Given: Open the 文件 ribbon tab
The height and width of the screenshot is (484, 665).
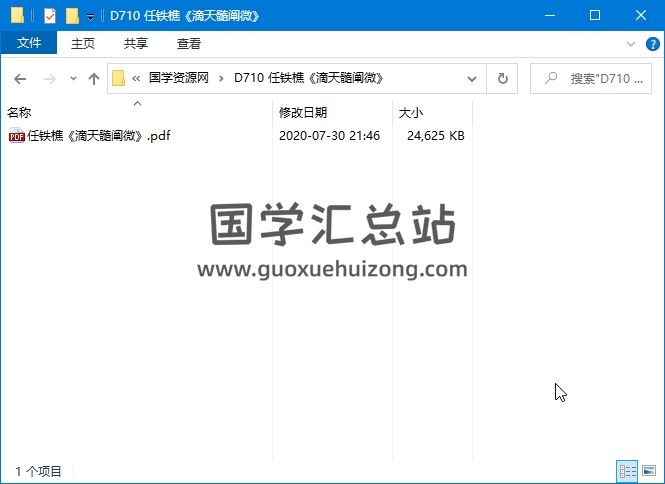Looking at the screenshot, I should (29, 43).
